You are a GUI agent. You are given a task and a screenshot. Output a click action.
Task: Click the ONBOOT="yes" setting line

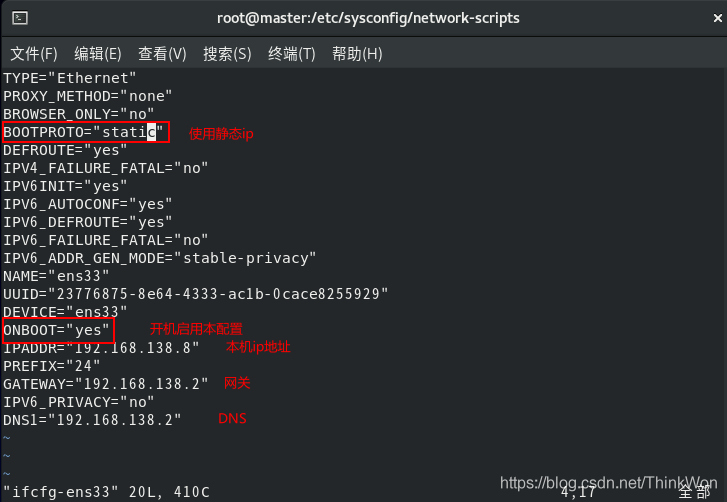coord(57,330)
